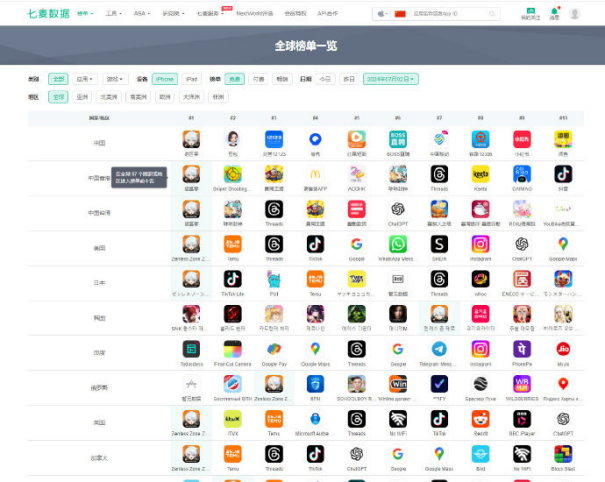The image size is (605, 482).
Task: Expand the 七麦服务 navigation menu
Action: (x=210, y=14)
